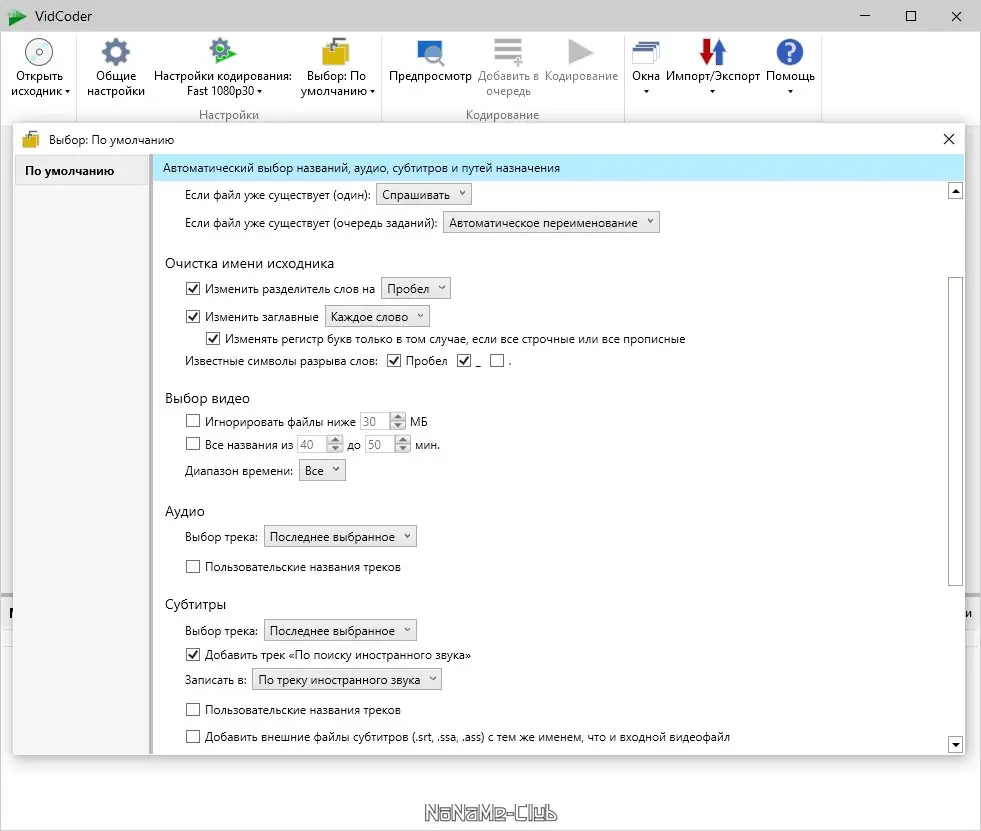Click the scroll down arrow
The image size is (981, 831).
[x=955, y=745]
